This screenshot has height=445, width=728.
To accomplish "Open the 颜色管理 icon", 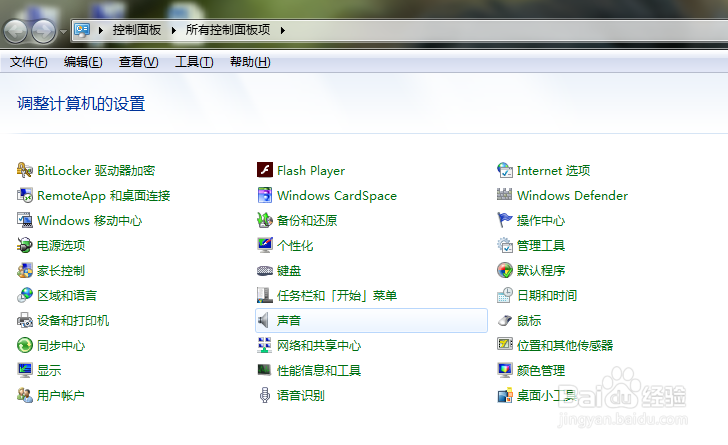I will pyautogui.click(x=505, y=370).
